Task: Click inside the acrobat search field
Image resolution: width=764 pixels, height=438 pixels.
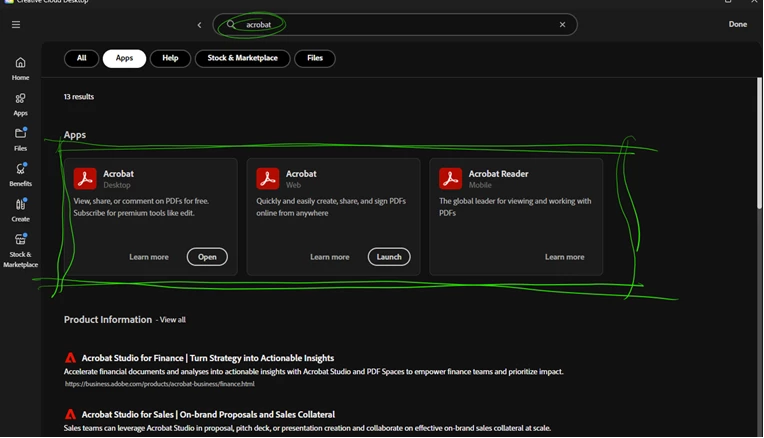Action: point(395,24)
